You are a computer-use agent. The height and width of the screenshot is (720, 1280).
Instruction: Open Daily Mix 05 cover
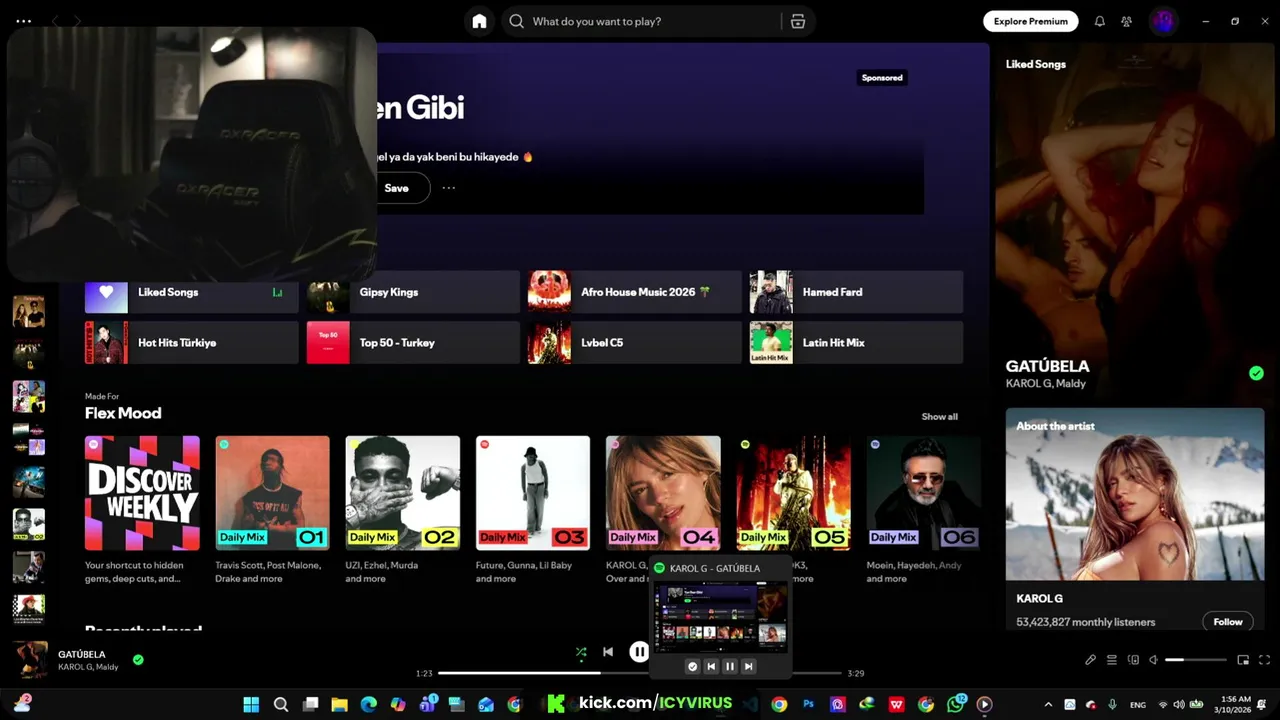click(x=794, y=493)
